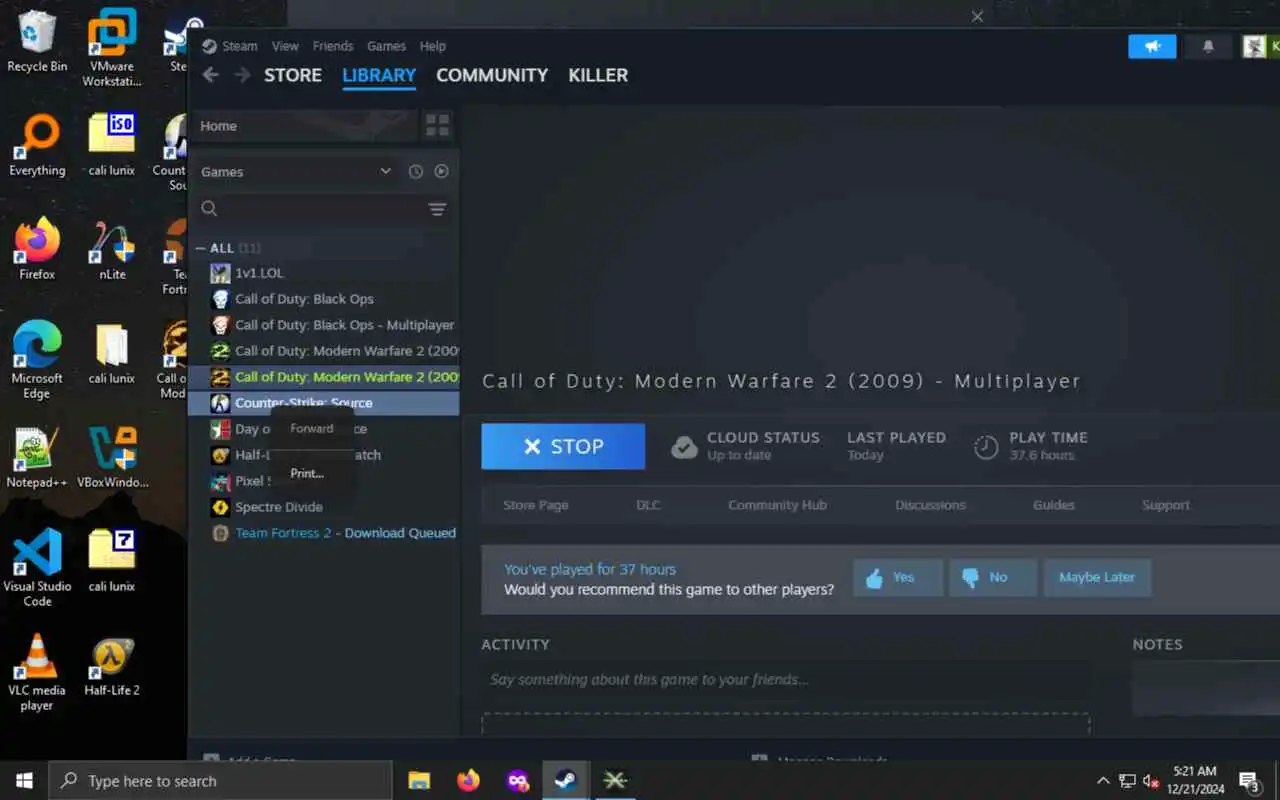This screenshot has width=1280, height=800.
Task: Sort games by recent activity clock icon
Action: click(x=416, y=172)
